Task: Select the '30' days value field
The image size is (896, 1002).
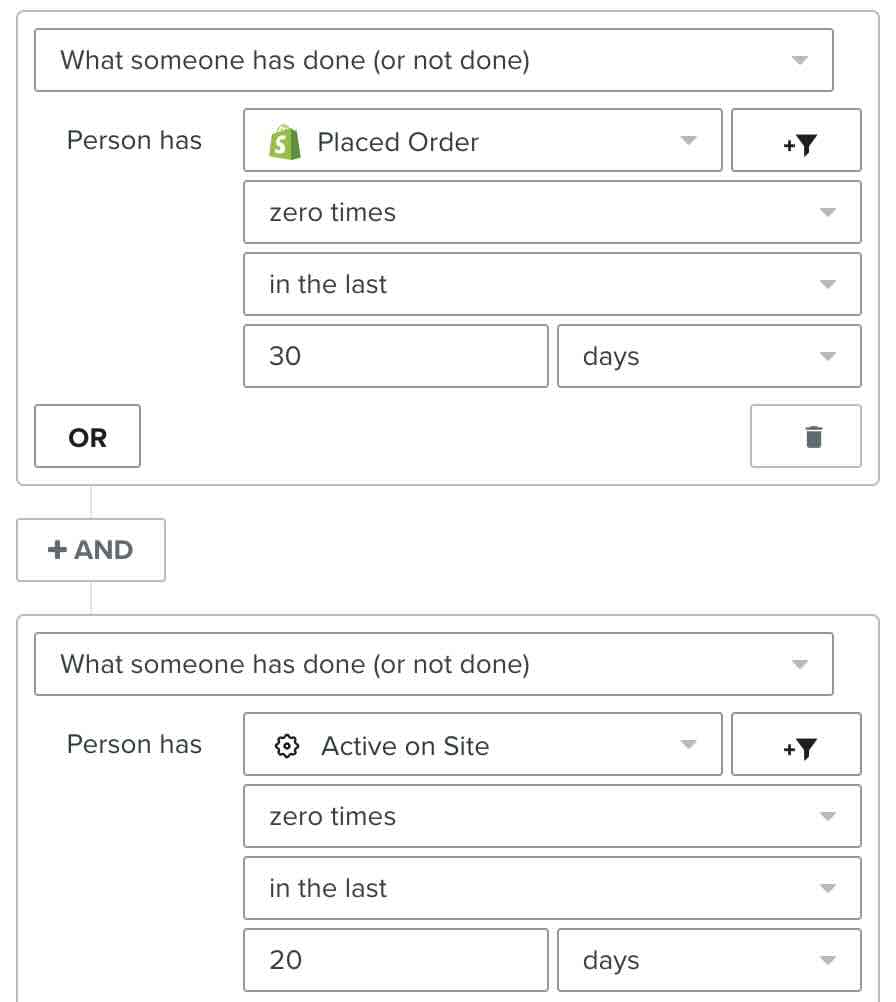Action: tap(395, 356)
